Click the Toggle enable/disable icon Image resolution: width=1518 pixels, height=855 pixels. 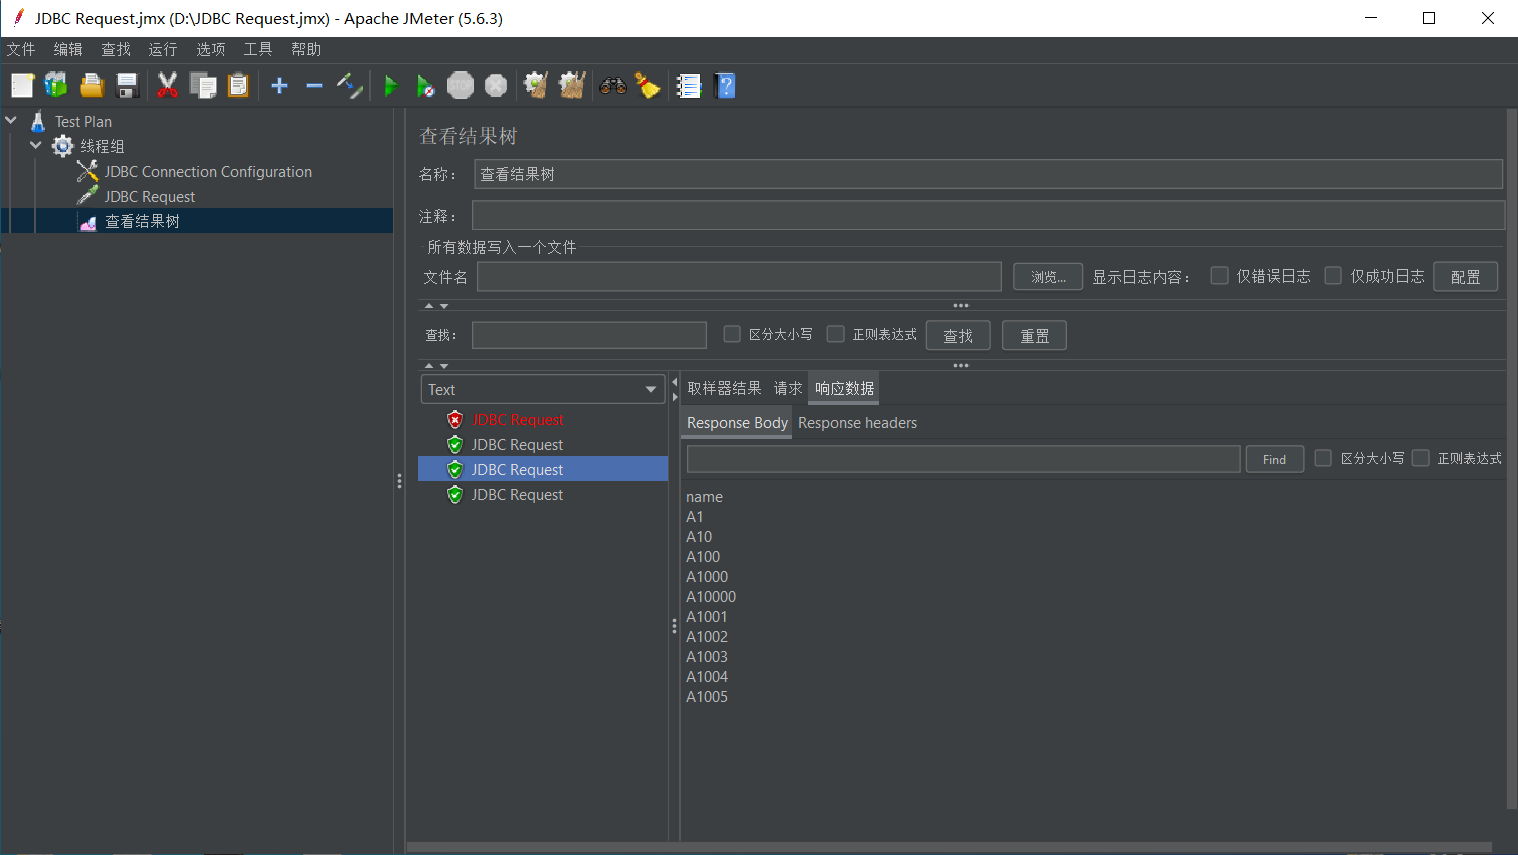tap(349, 86)
